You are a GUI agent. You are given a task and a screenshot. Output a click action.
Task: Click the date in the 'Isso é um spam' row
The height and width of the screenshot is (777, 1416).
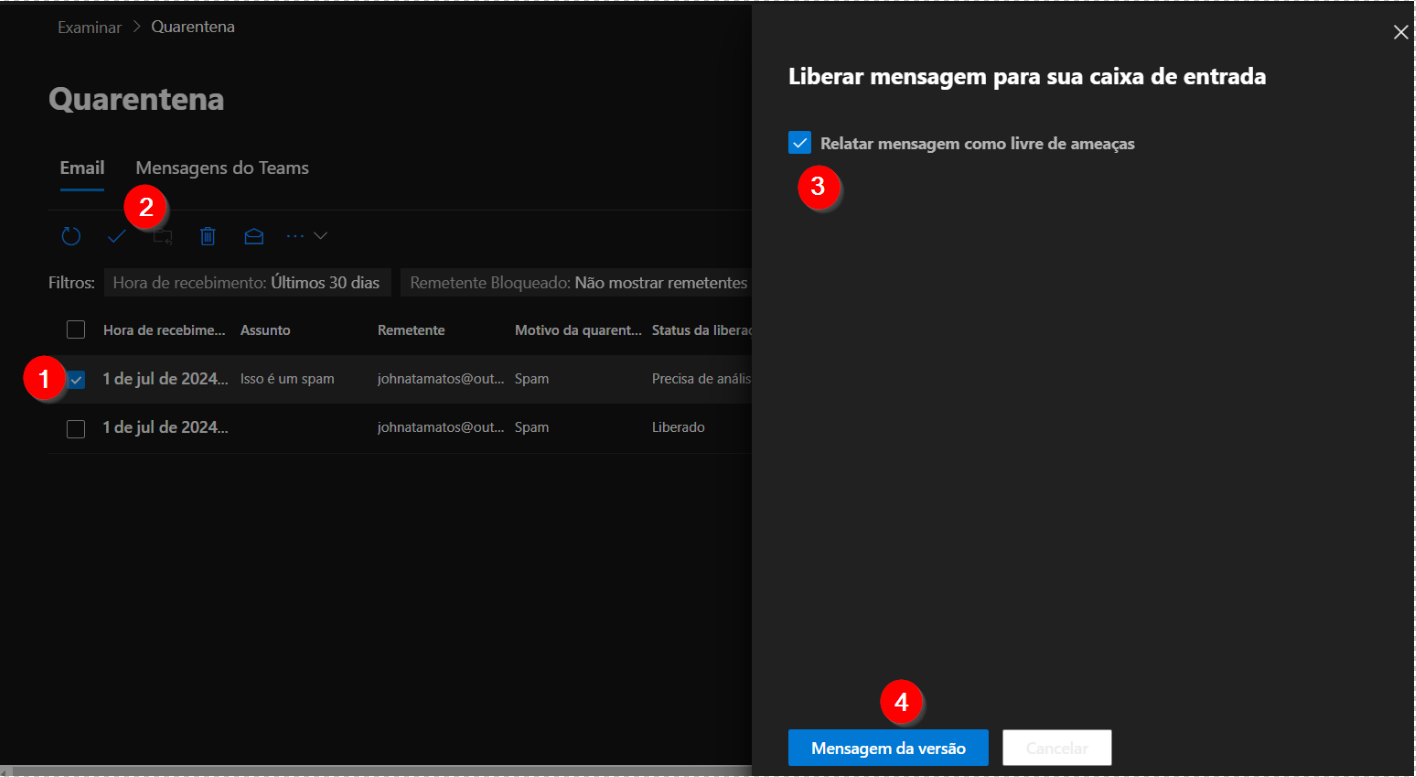[x=165, y=379]
